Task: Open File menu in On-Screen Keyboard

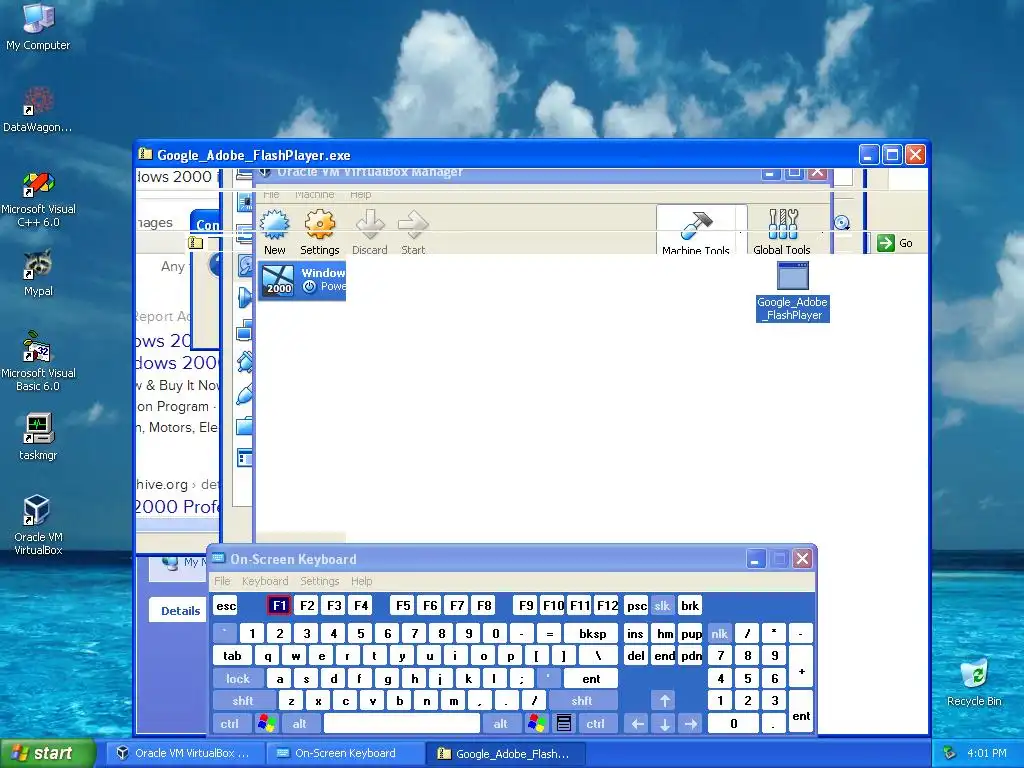Action: [x=223, y=581]
